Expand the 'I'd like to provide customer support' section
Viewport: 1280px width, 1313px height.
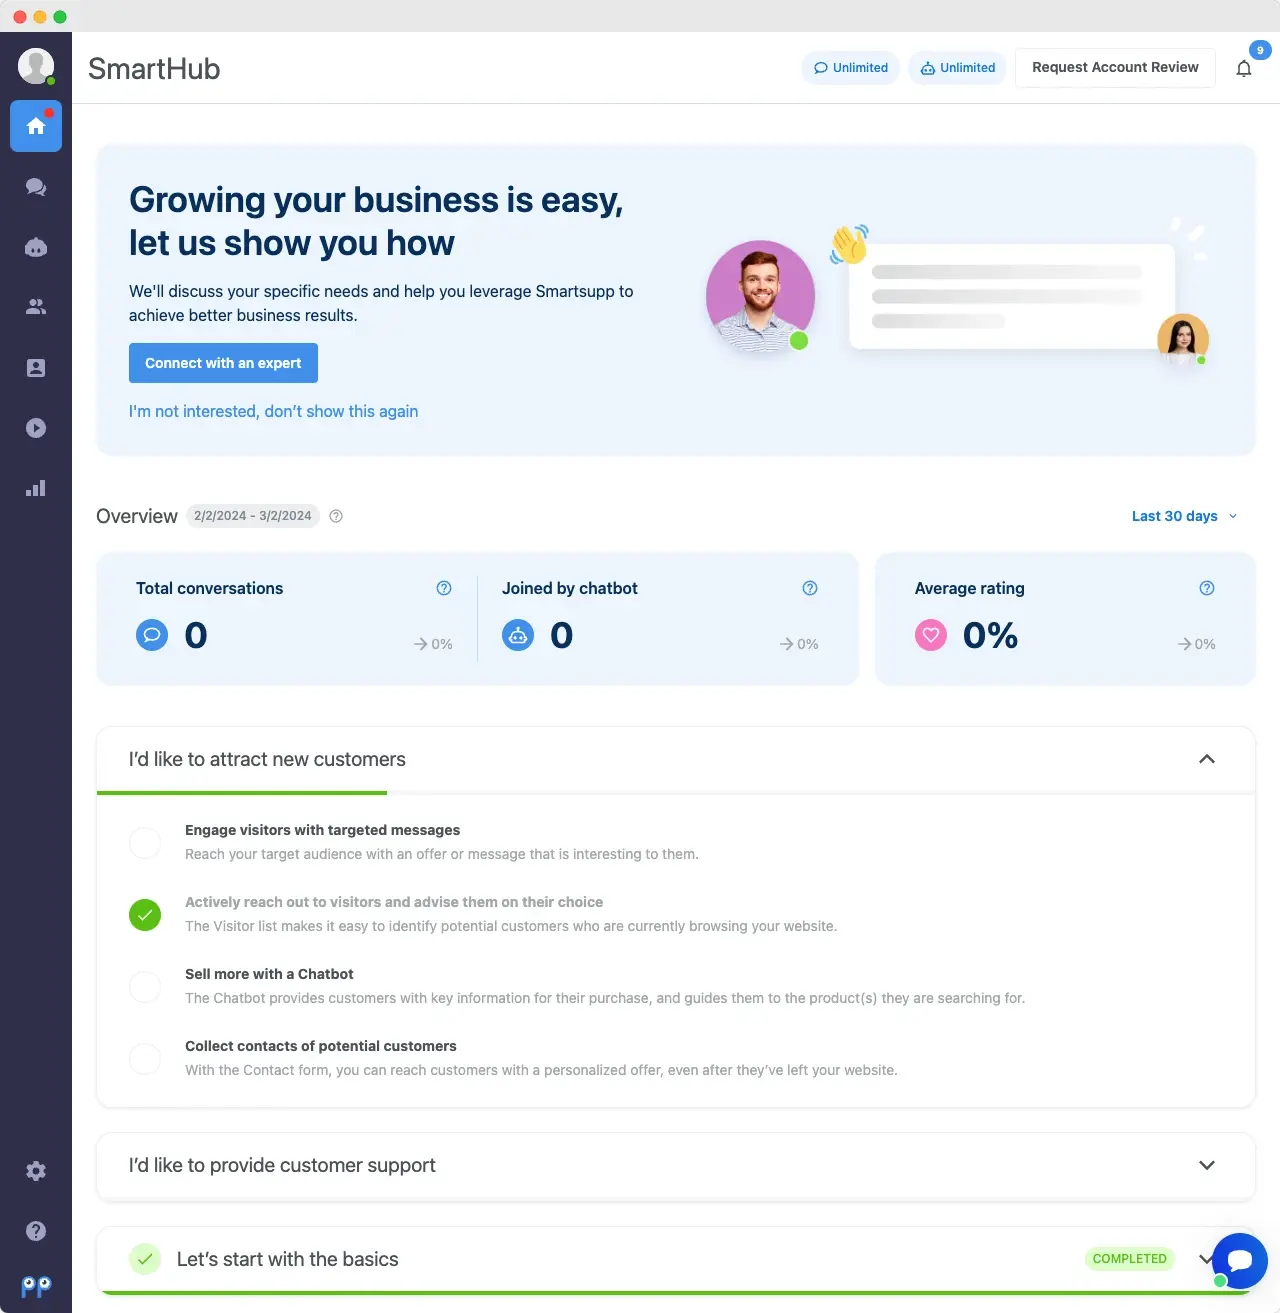point(1206,1165)
